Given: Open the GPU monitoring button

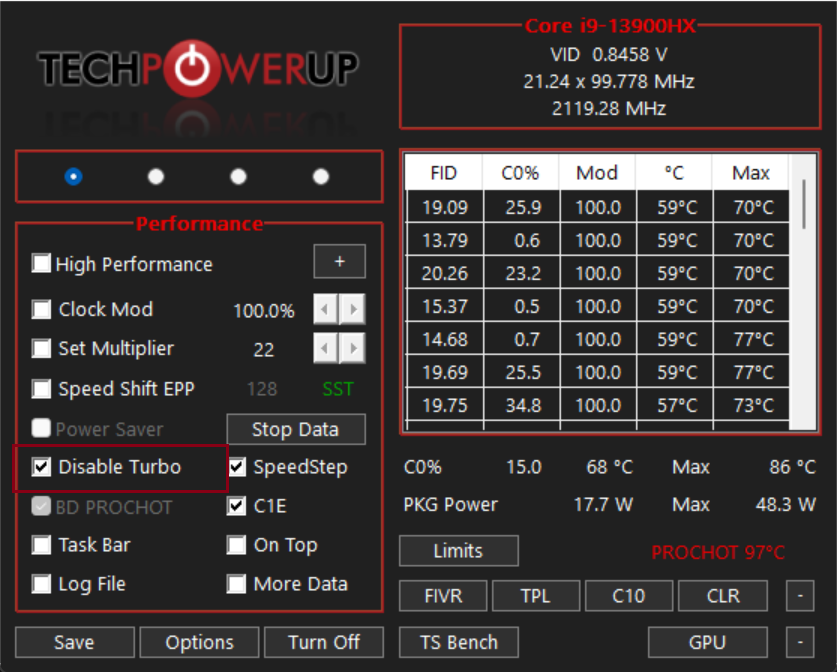Looking at the screenshot, I should click(x=708, y=642).
